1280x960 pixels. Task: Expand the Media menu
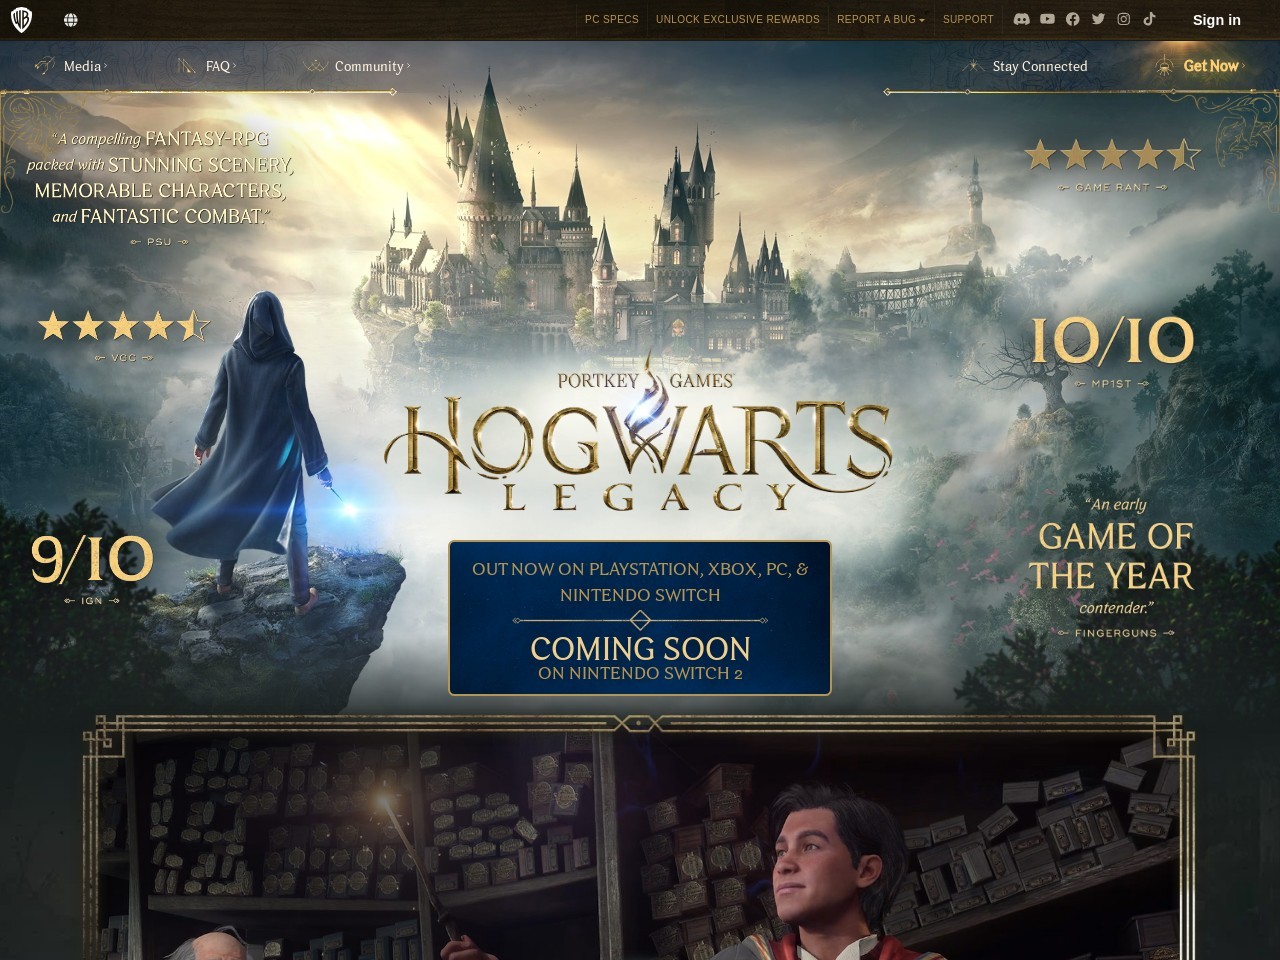(x=85, y=66)
